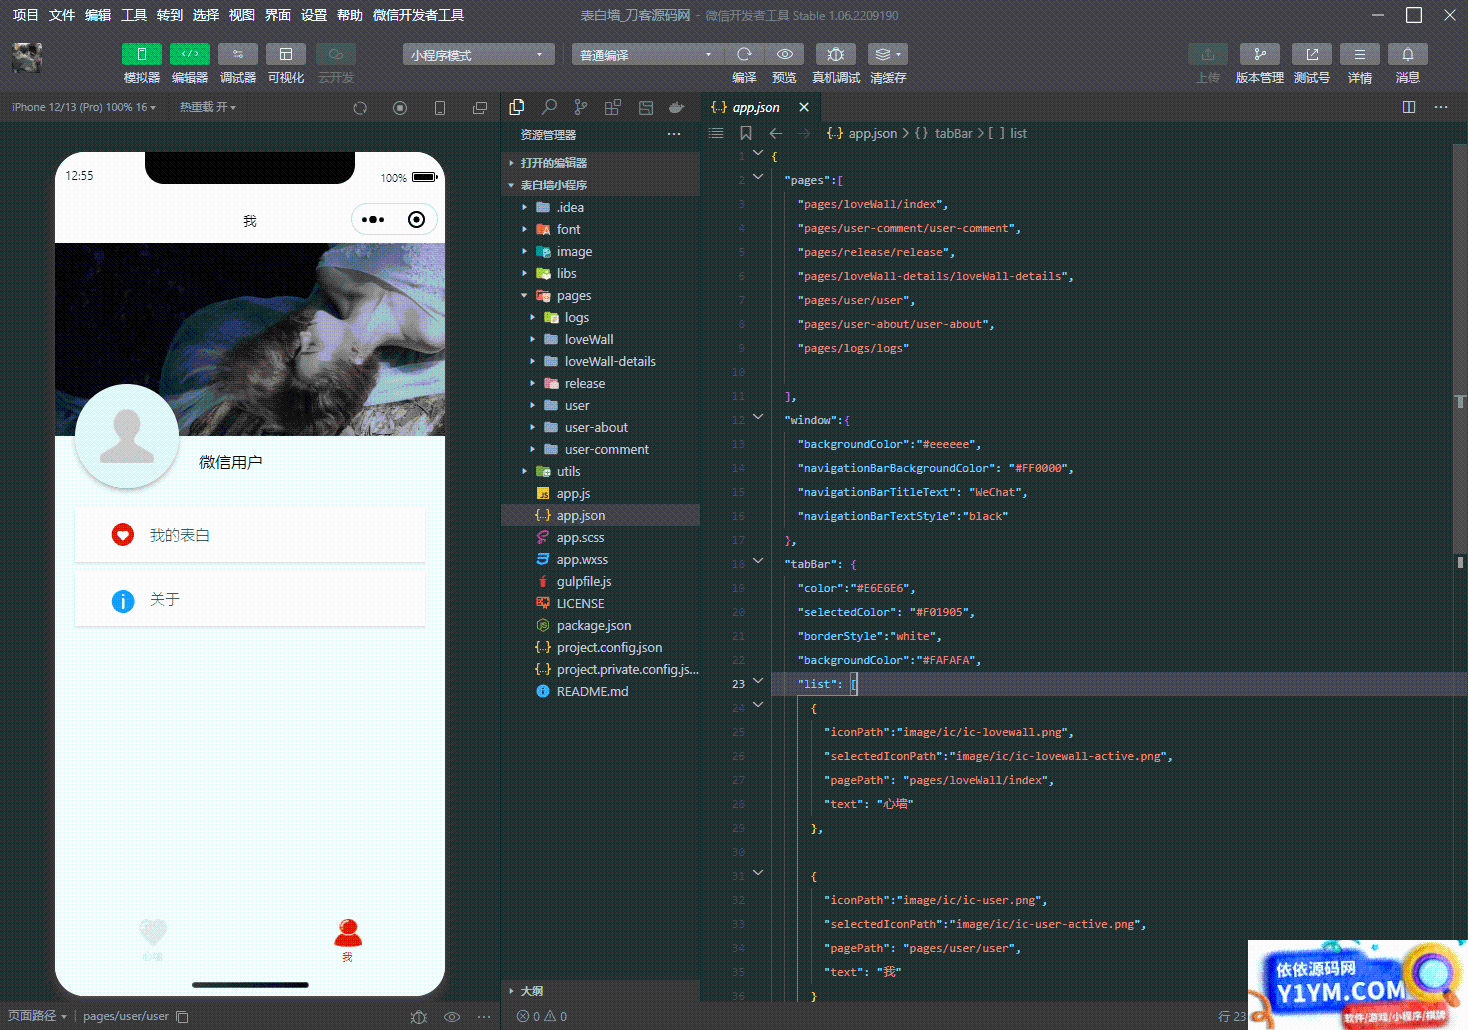Open the hot reload (热重载) dropdown

(x=208, y=107)
